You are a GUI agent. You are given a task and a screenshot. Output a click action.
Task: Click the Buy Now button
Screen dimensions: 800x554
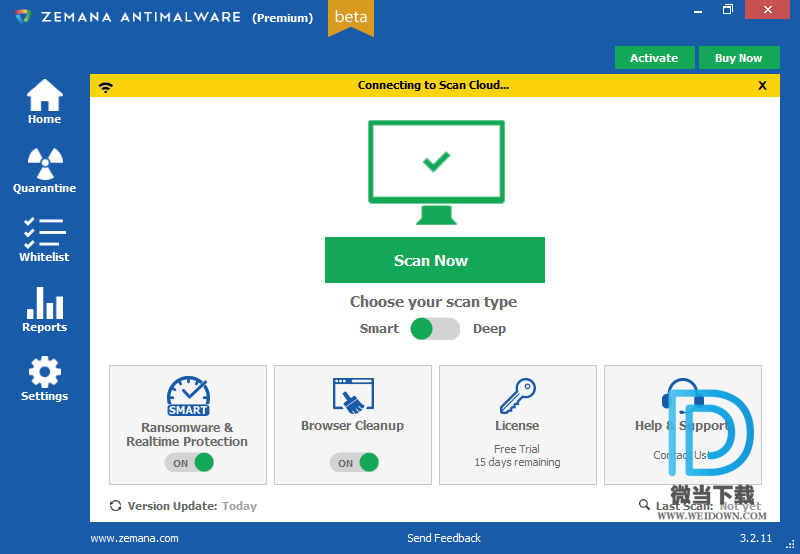point(739,58)
